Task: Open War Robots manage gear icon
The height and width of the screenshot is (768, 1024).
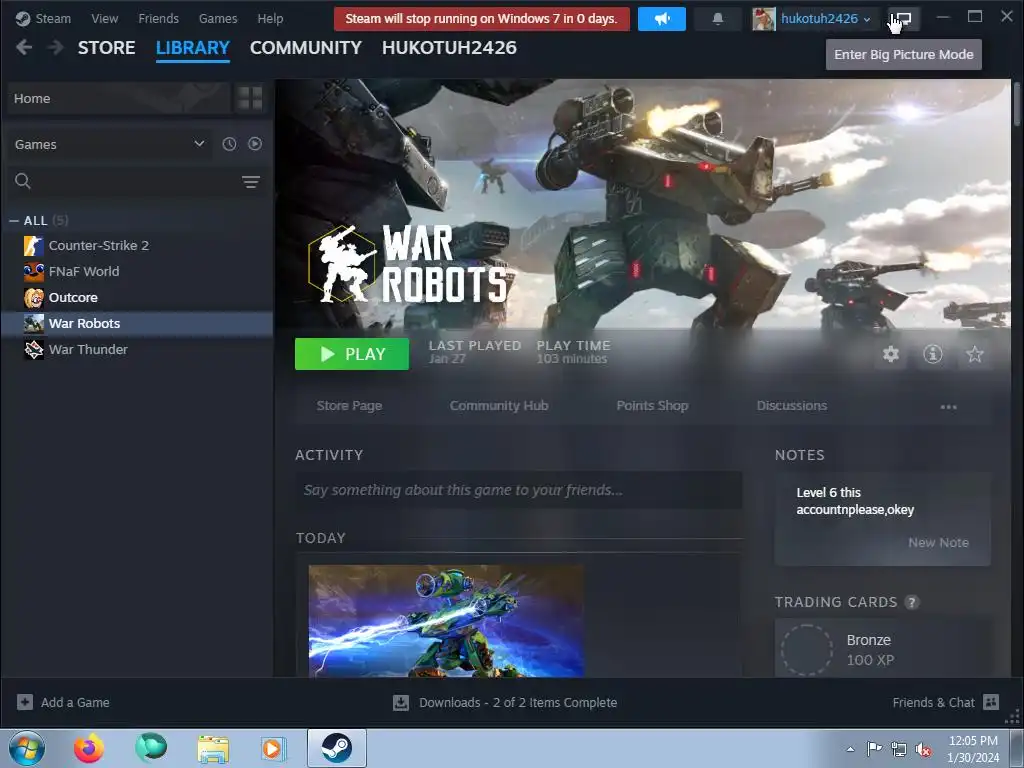Action: tap(891, 354)
